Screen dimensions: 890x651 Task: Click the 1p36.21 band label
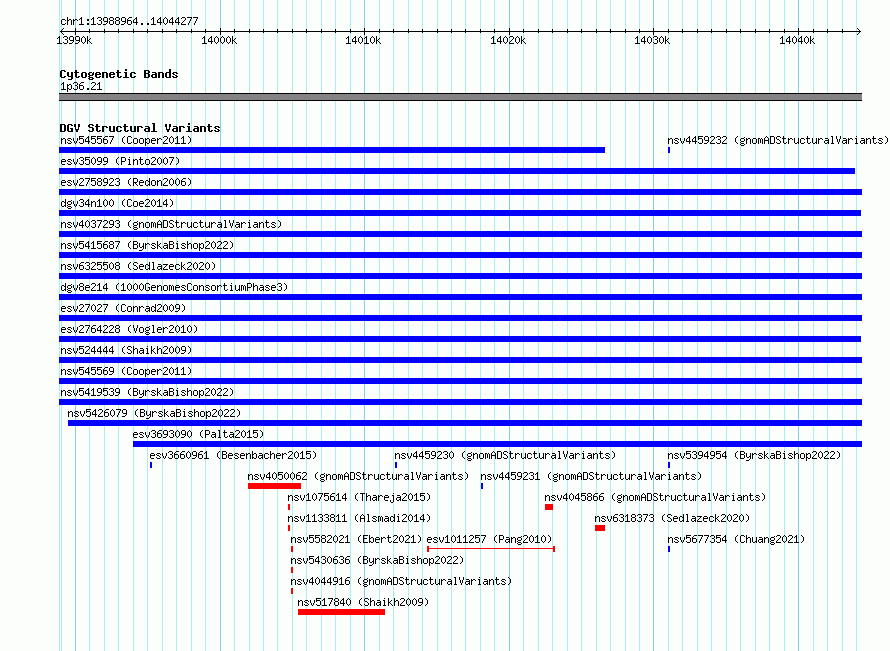pyautogui.click(x=81, y=86)
